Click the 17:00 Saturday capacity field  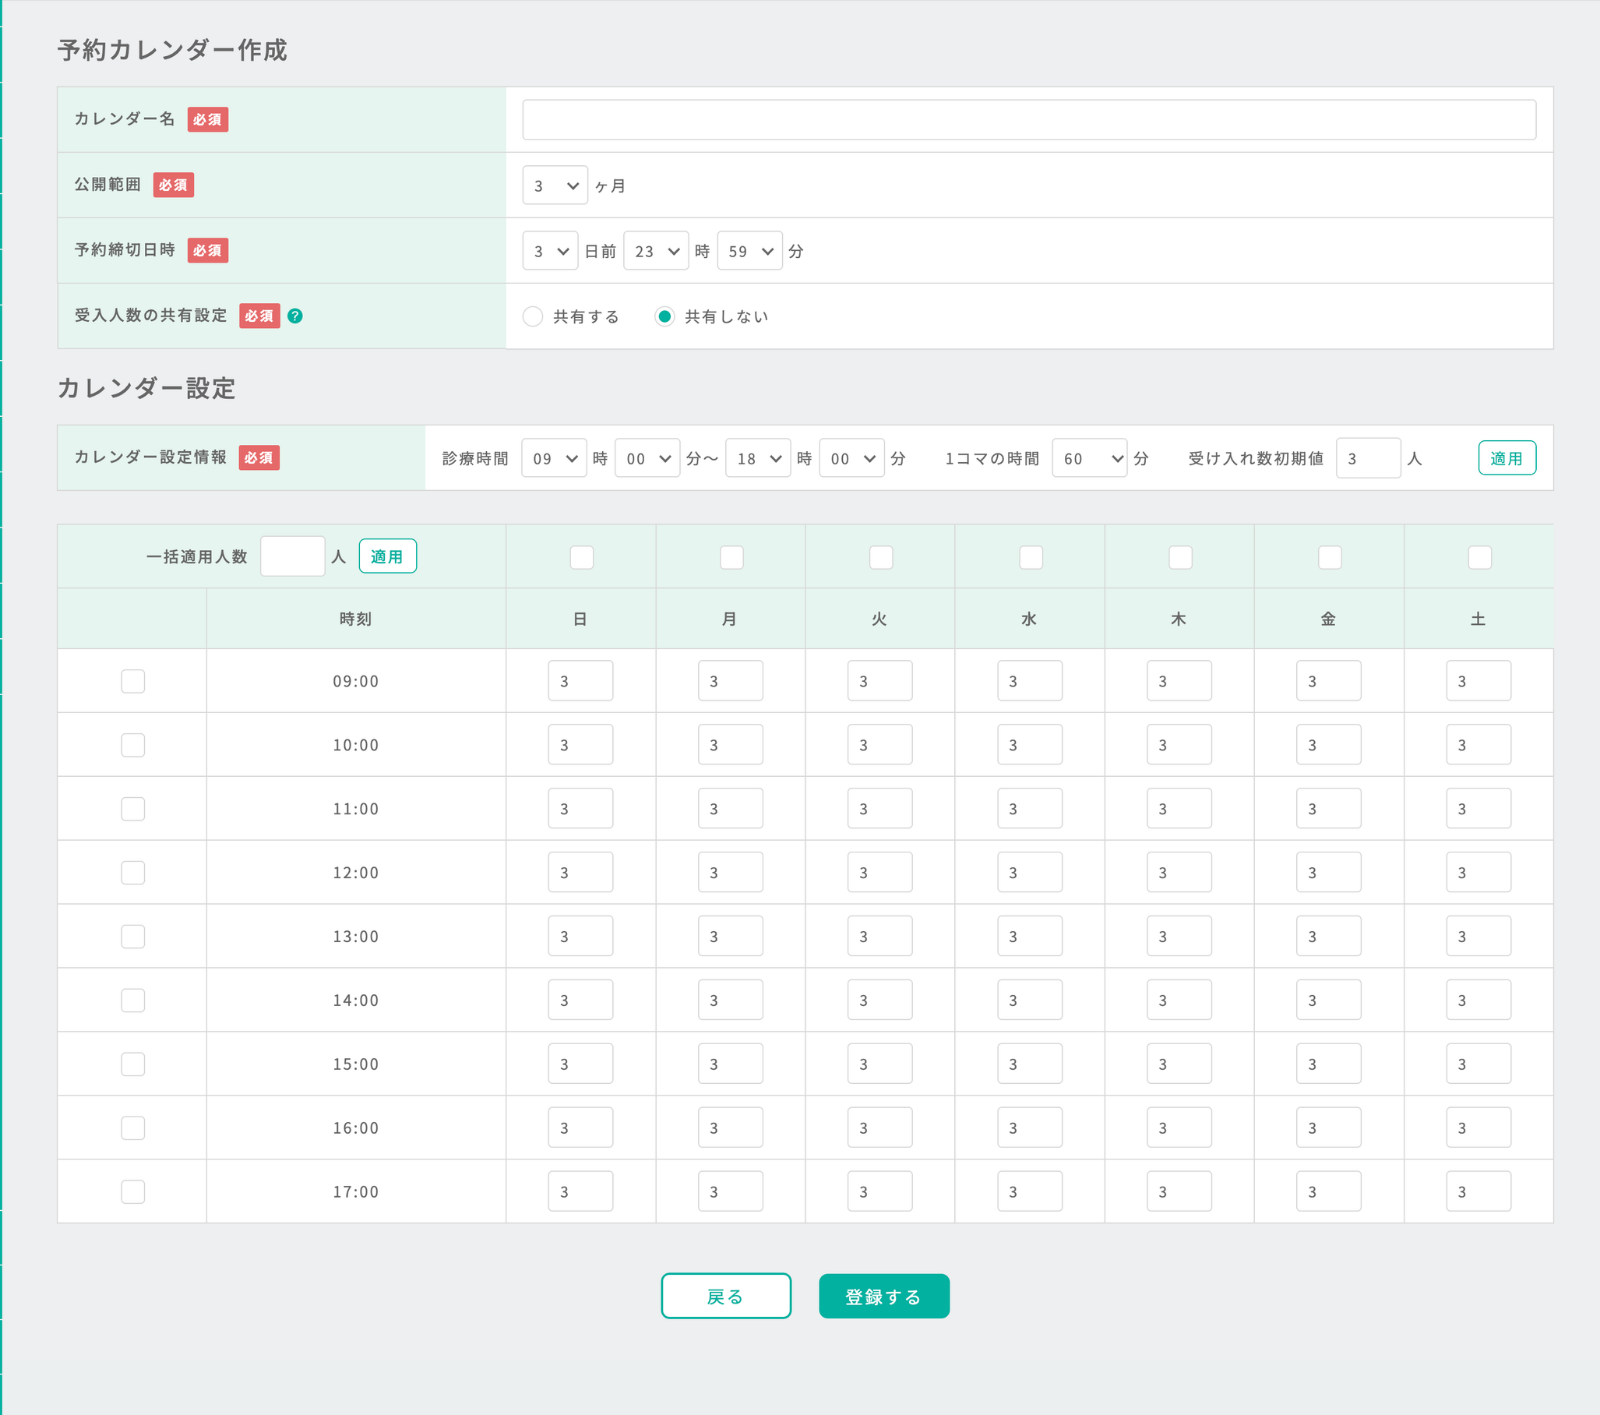pos(1479,1192)
